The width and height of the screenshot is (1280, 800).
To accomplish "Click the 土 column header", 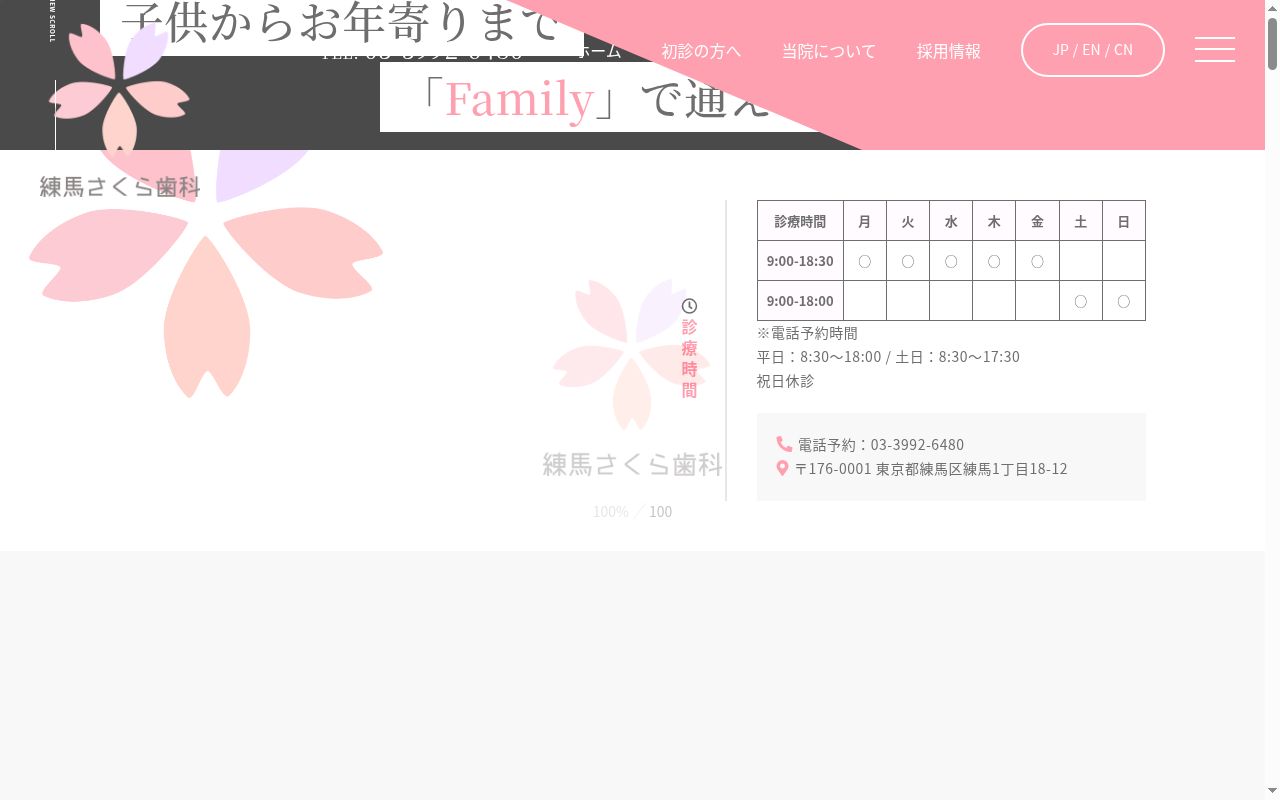I will tap(1081, 221).
